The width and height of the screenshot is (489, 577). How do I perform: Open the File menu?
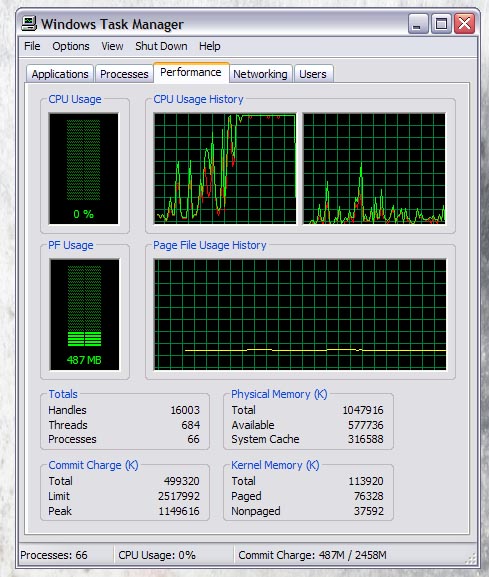tap(32, 46)
